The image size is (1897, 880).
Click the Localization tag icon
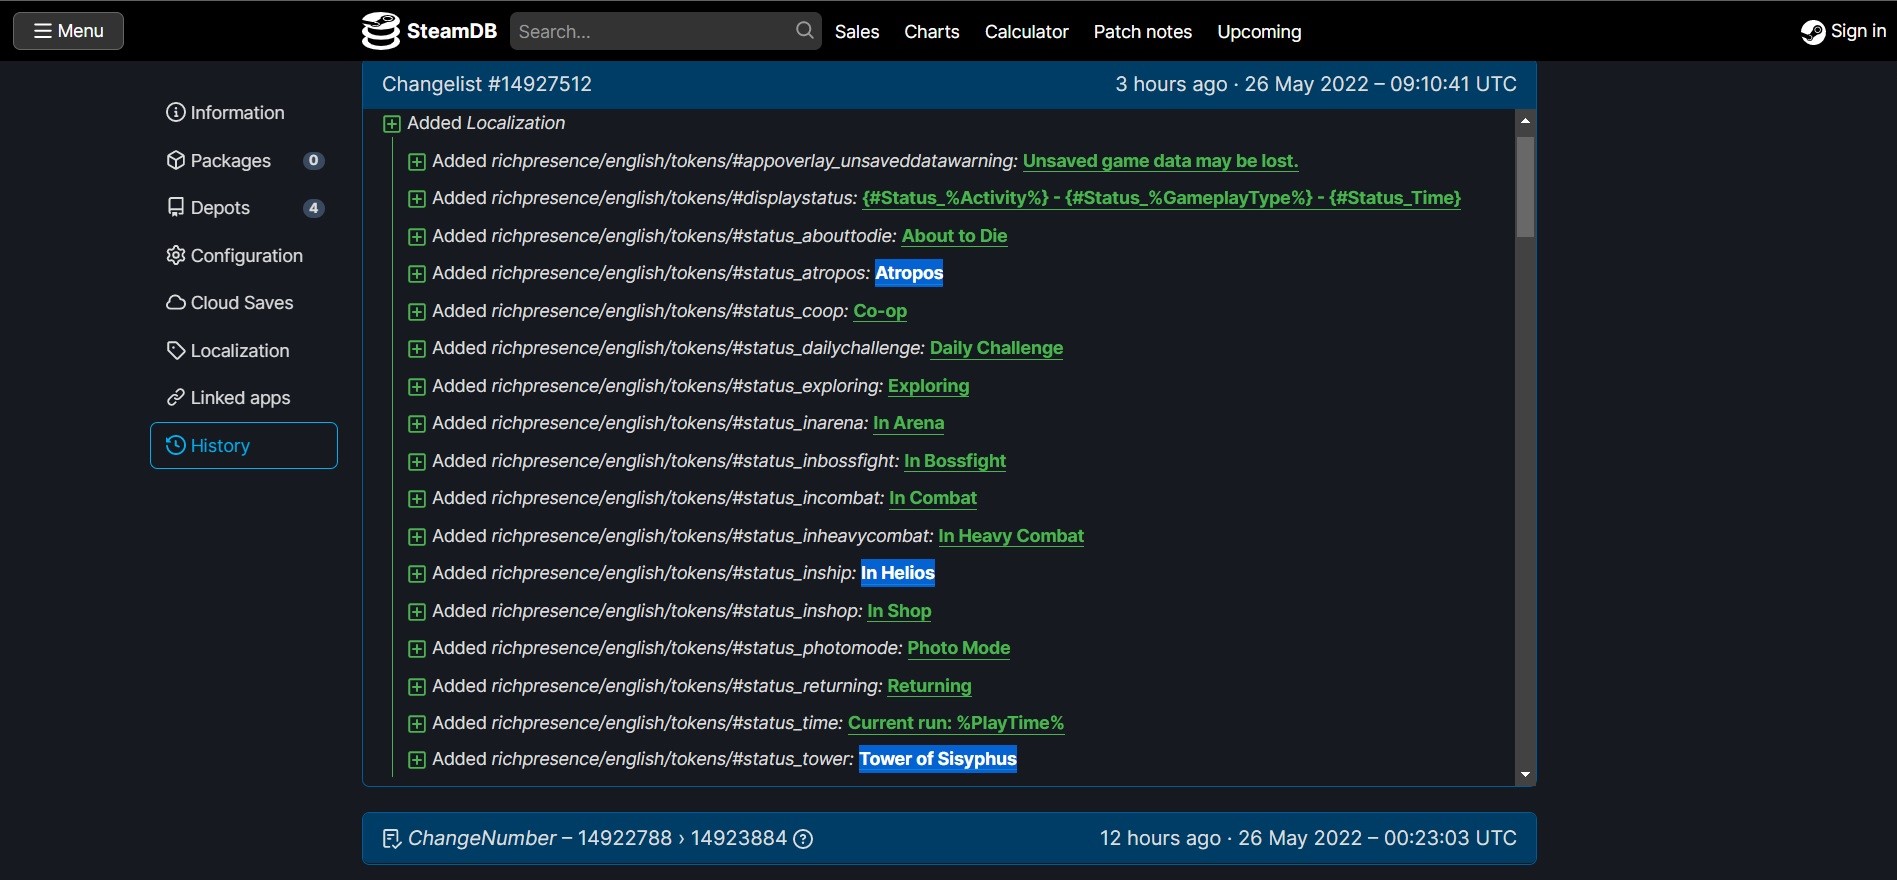point(176,351)
